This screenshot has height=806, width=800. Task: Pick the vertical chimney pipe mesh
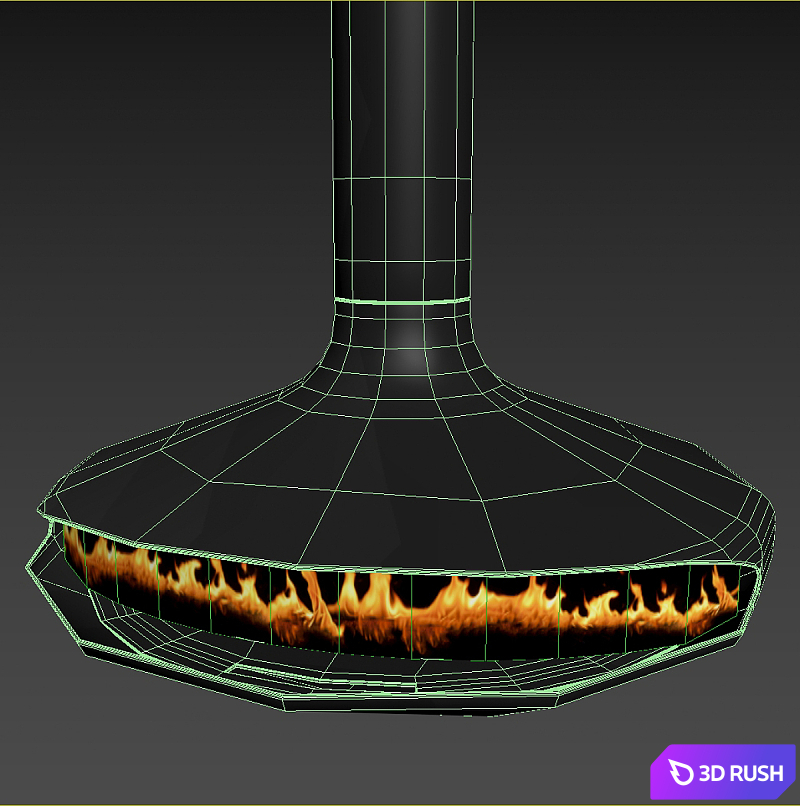[x=402, y=149]
